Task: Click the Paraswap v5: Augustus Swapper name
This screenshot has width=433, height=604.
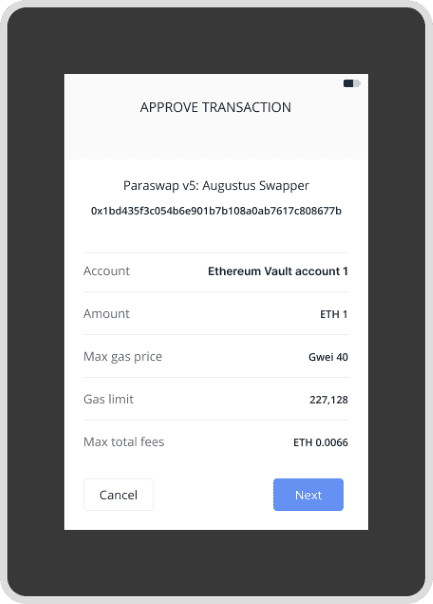Action: pyautogui.click(x=216, y=185)
